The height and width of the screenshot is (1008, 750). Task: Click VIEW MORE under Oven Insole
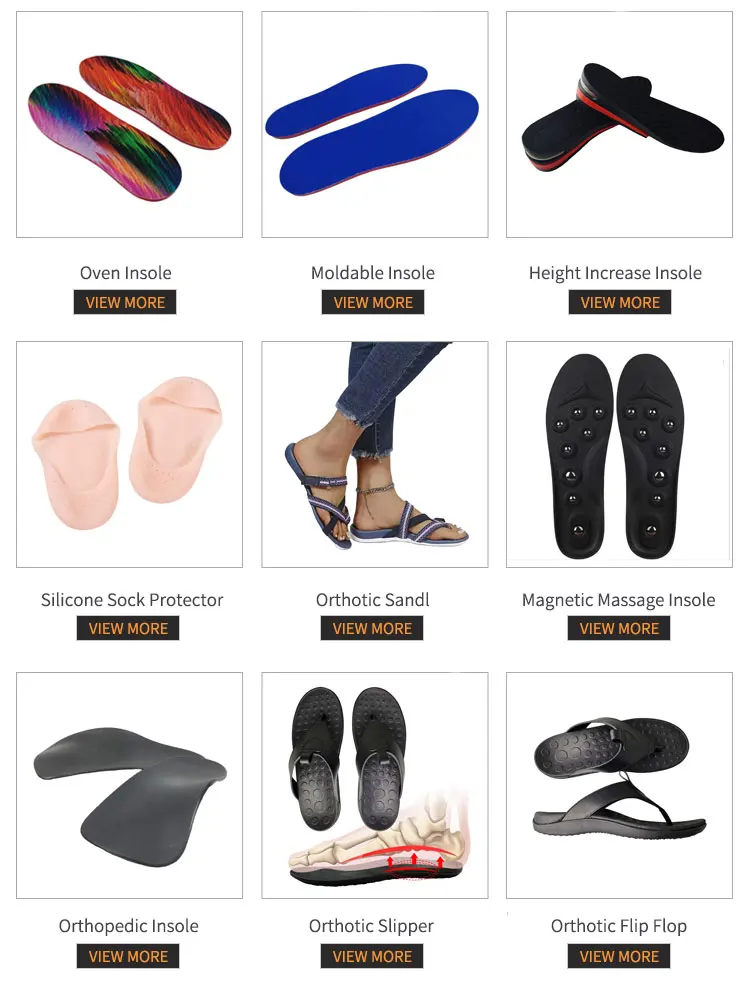[x=125, y=302]
